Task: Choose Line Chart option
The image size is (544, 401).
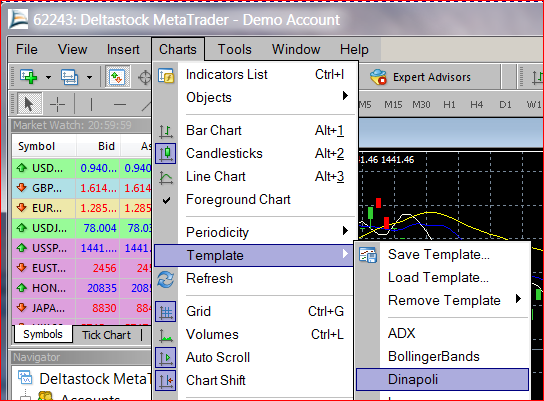Action: coord(255,176)
